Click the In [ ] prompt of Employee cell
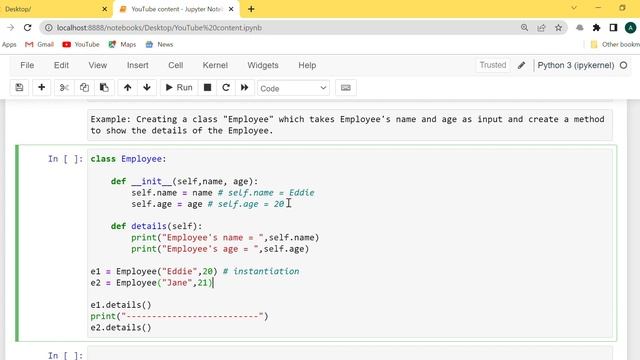The image size is (640, 360). [65, 159]
